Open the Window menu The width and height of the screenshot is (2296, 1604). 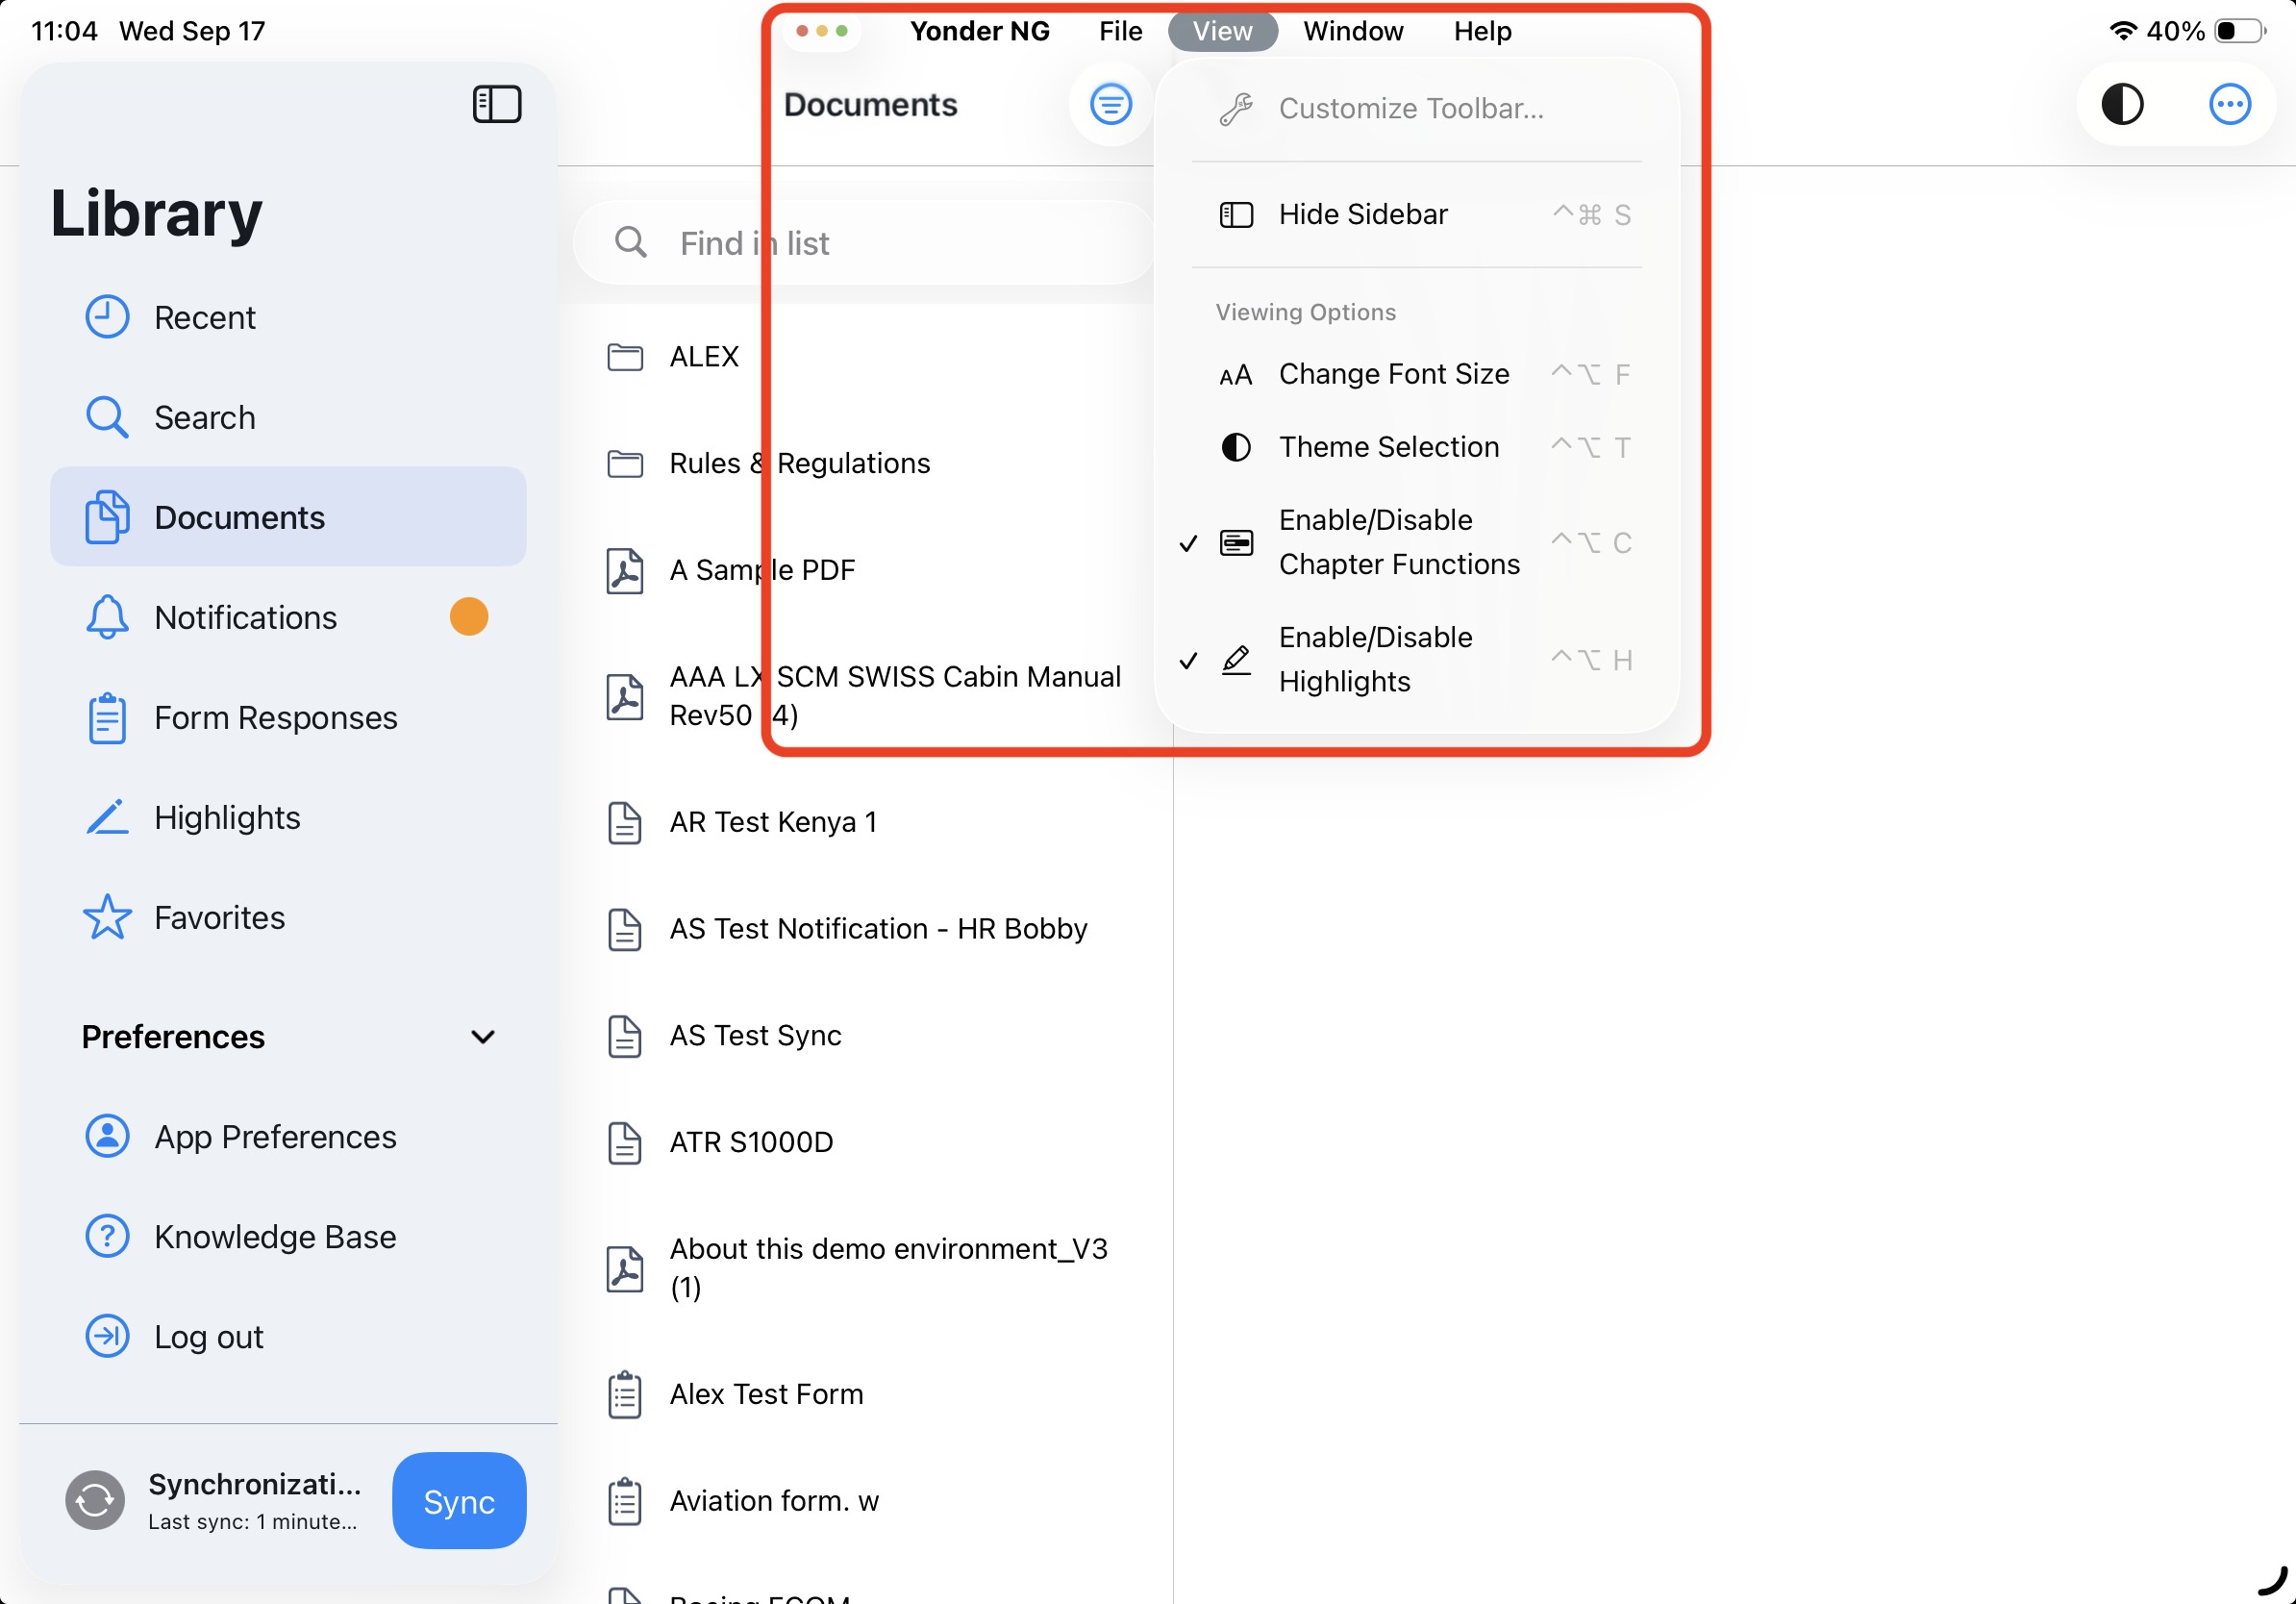click(1352, 31)
